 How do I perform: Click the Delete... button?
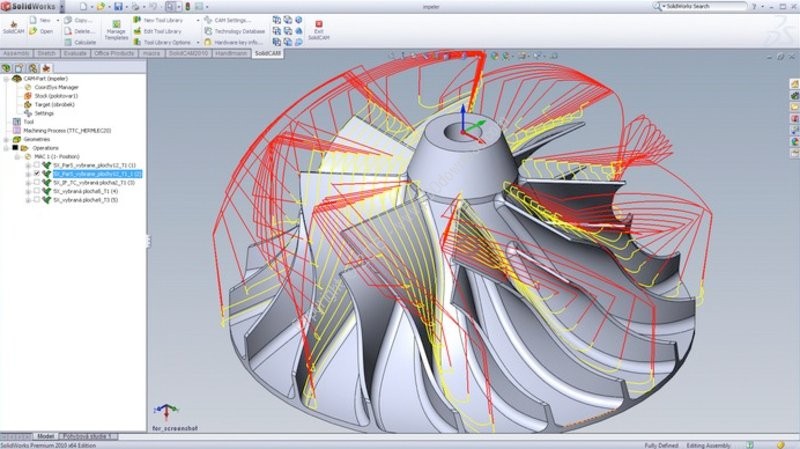[79, 31]
